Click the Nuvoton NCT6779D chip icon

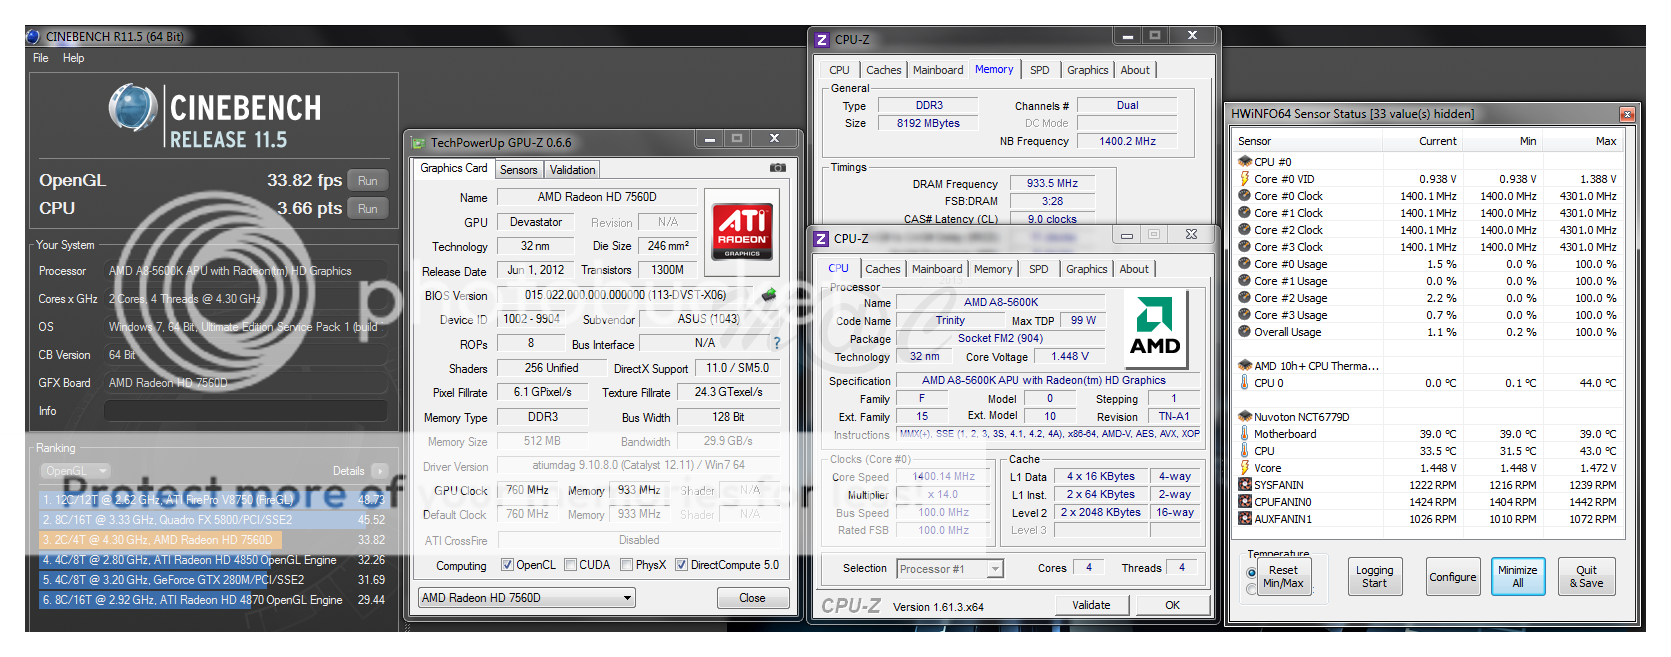tap(1245, 417)
